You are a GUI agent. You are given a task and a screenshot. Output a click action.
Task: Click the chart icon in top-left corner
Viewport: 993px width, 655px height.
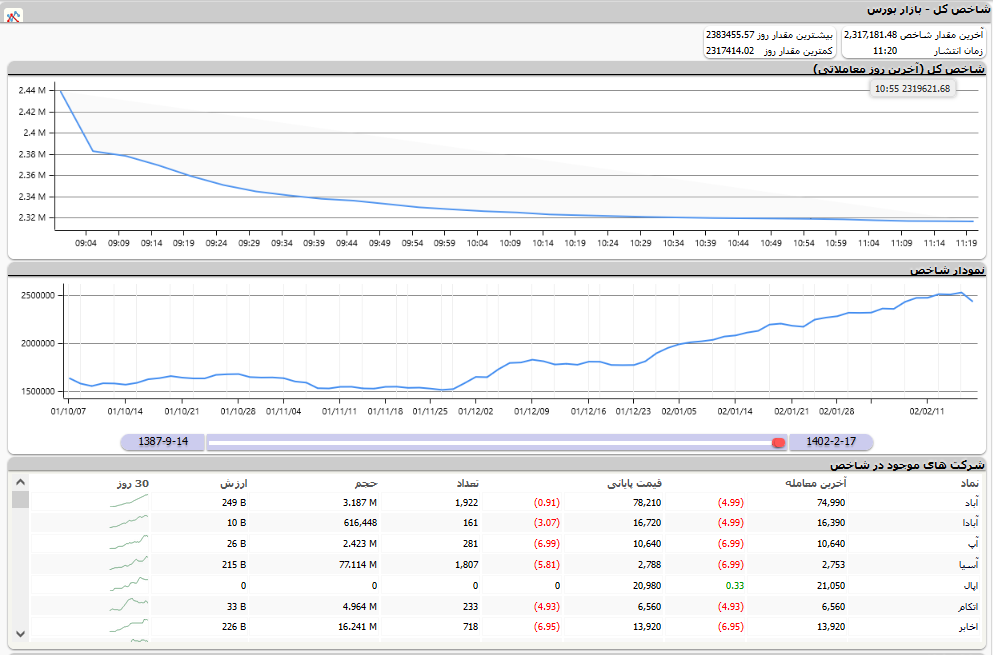(14, 17)
